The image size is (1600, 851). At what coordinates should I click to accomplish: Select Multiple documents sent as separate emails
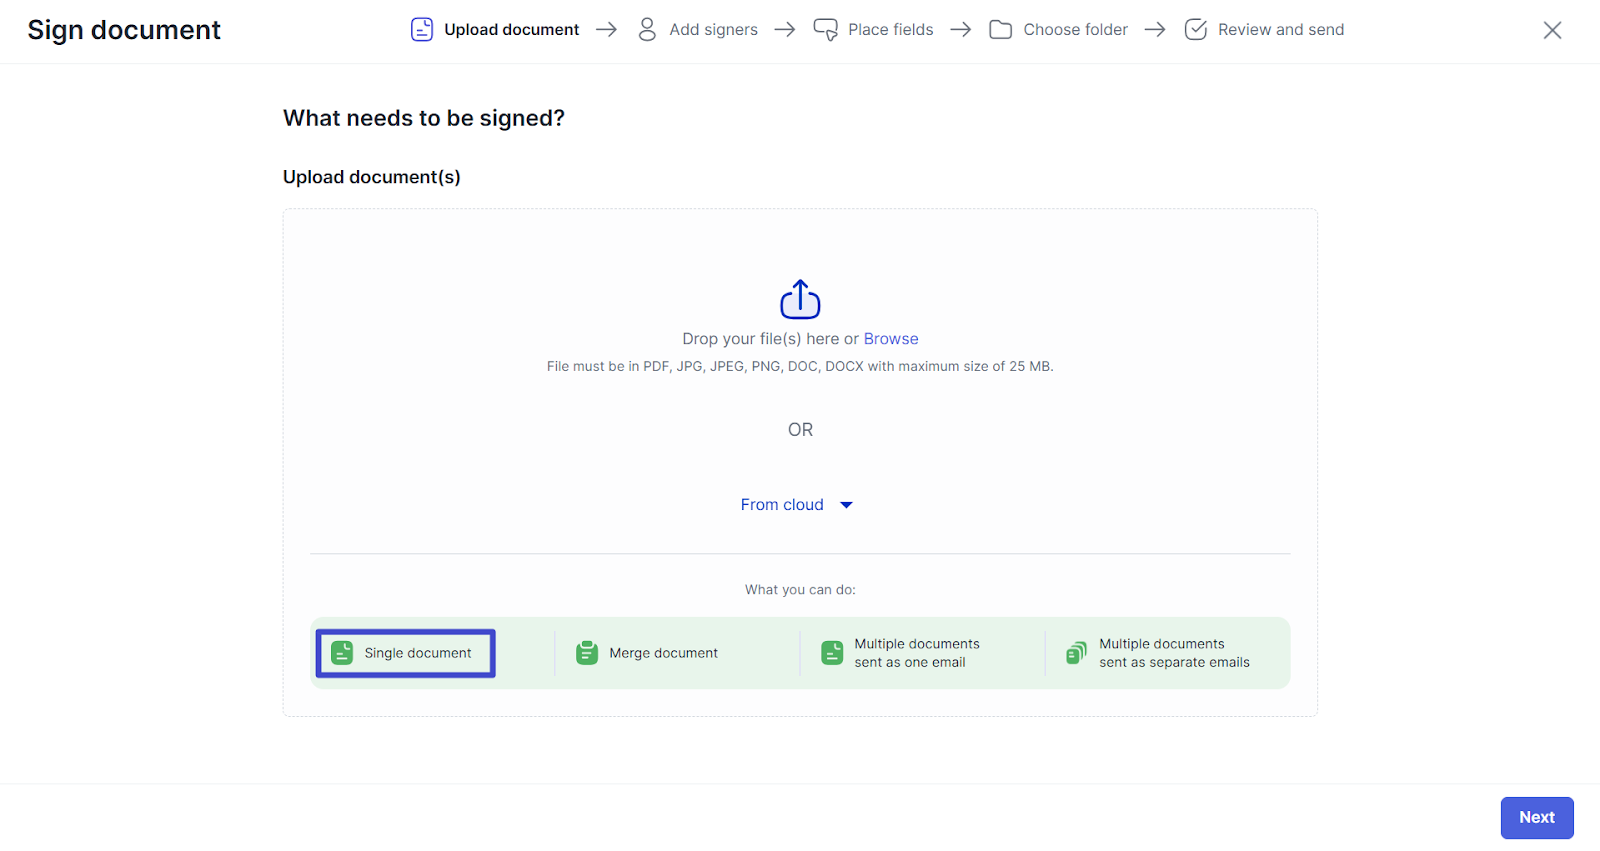[1174, 653]
